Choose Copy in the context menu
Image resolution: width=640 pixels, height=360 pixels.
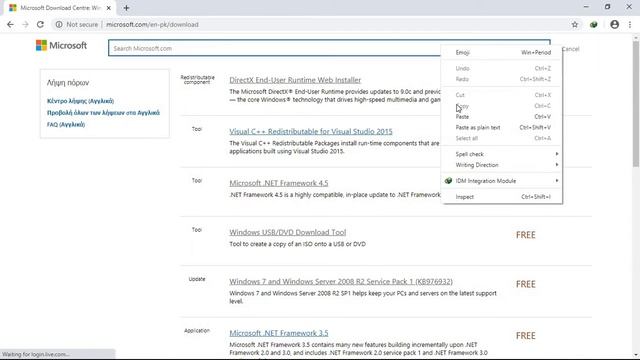tap(502, 106)
